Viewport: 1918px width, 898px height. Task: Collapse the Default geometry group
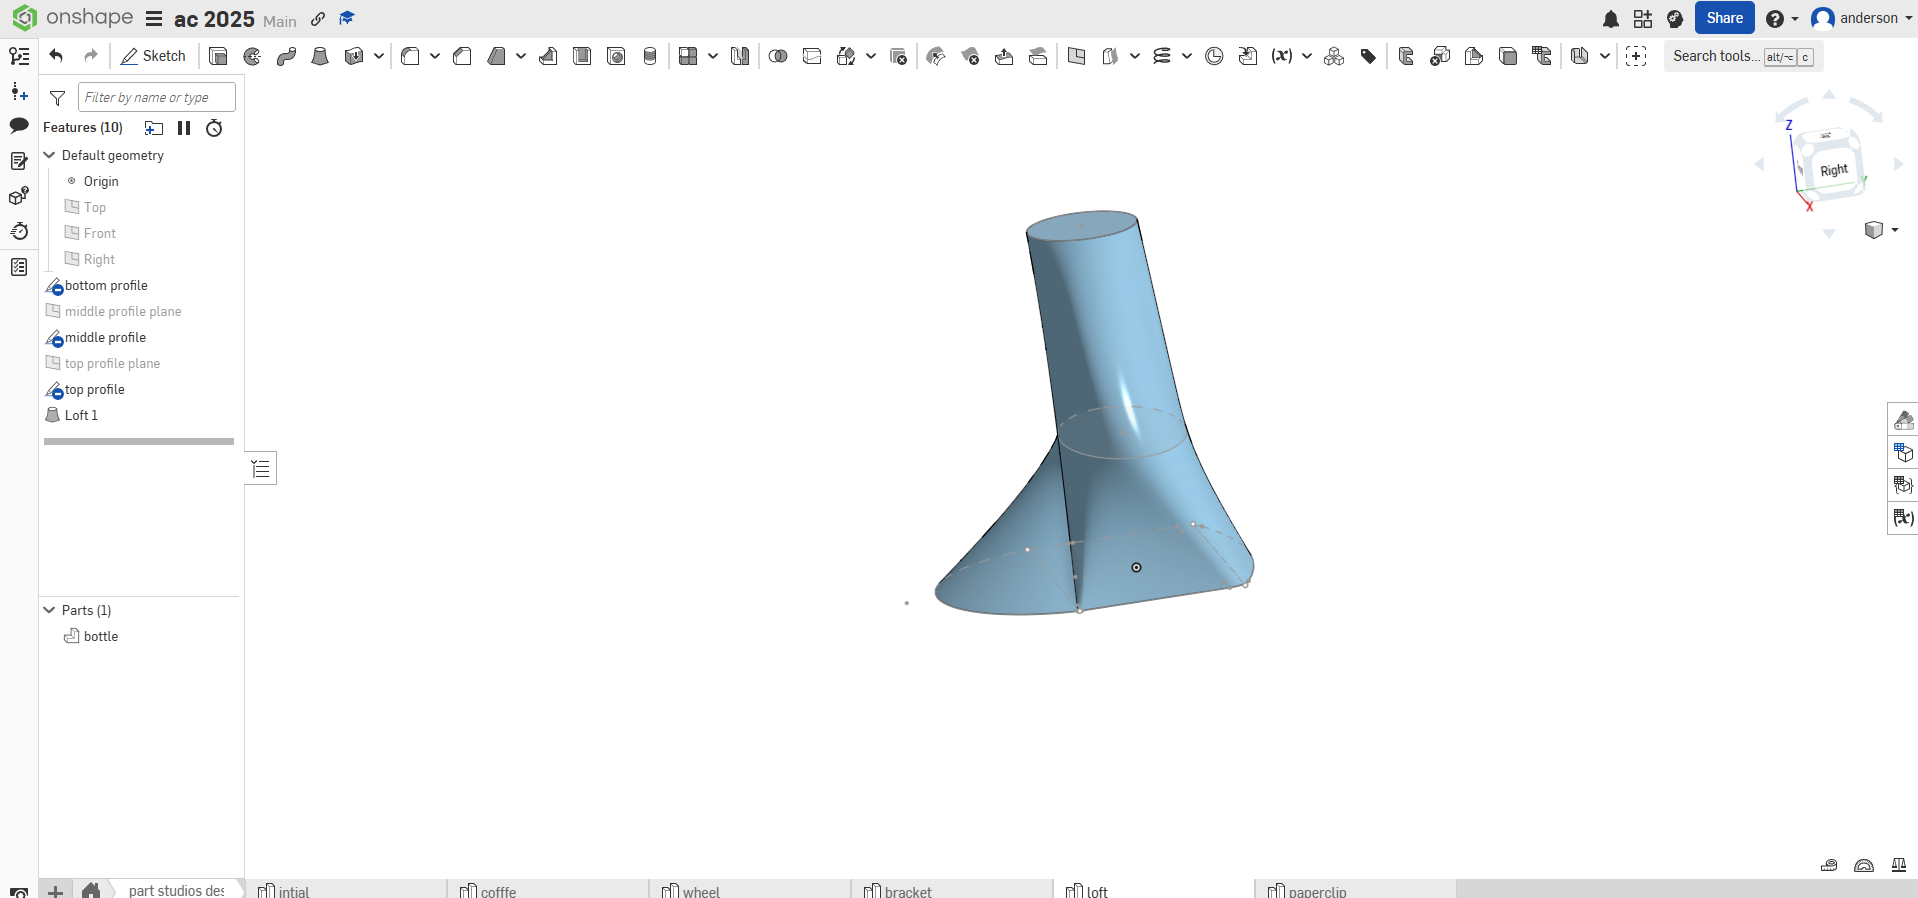point(49,155)
